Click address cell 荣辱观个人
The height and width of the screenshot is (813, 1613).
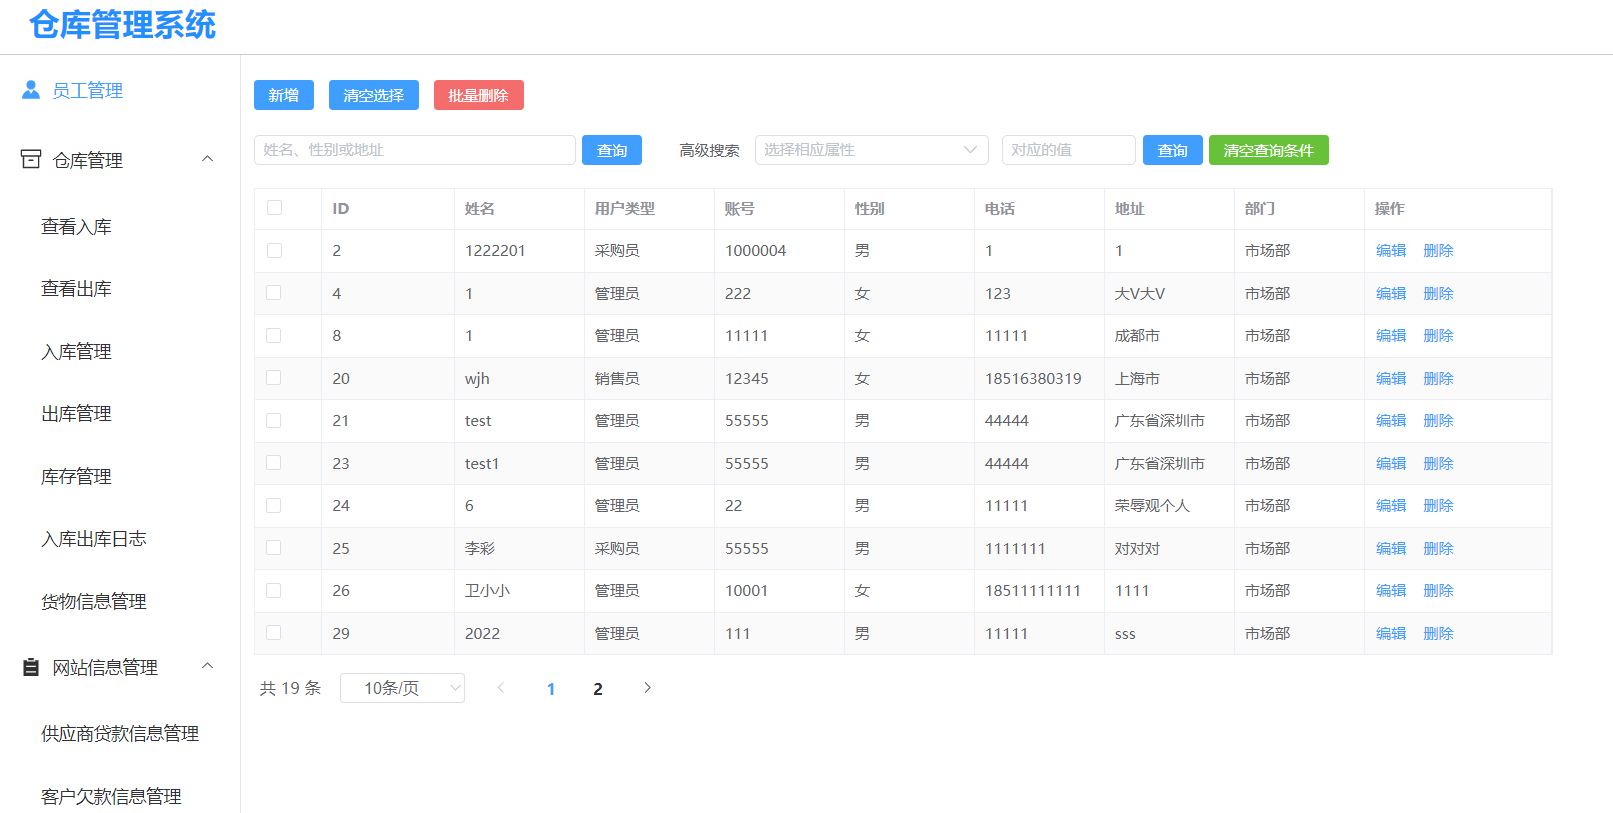[1152, 505]
